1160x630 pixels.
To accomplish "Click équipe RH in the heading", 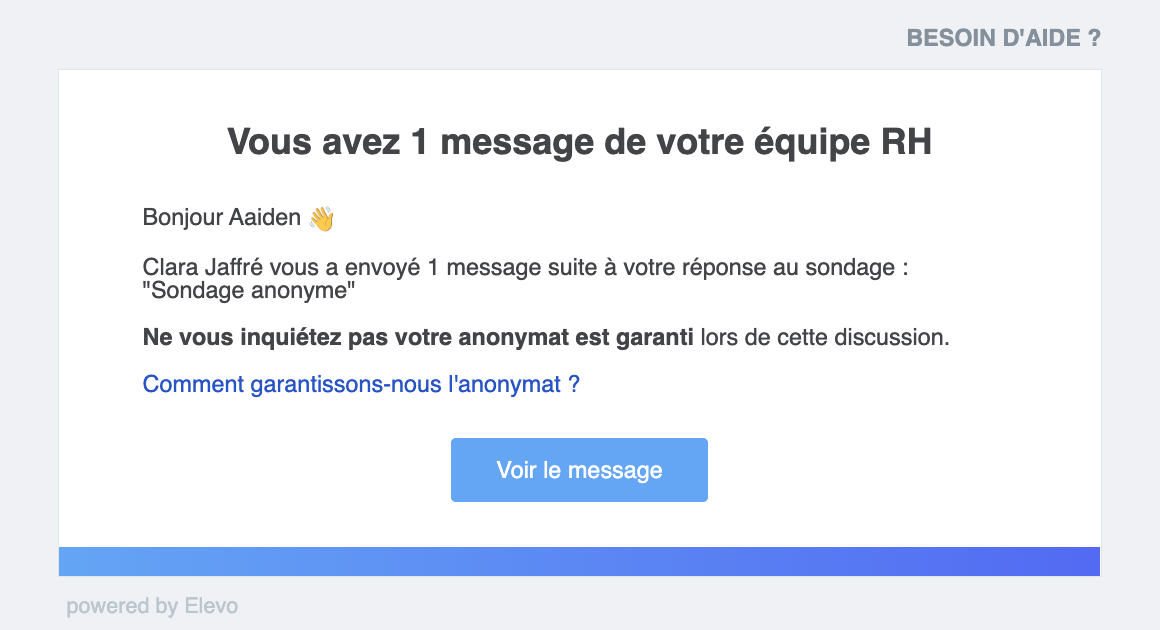I will pos(843,141).
